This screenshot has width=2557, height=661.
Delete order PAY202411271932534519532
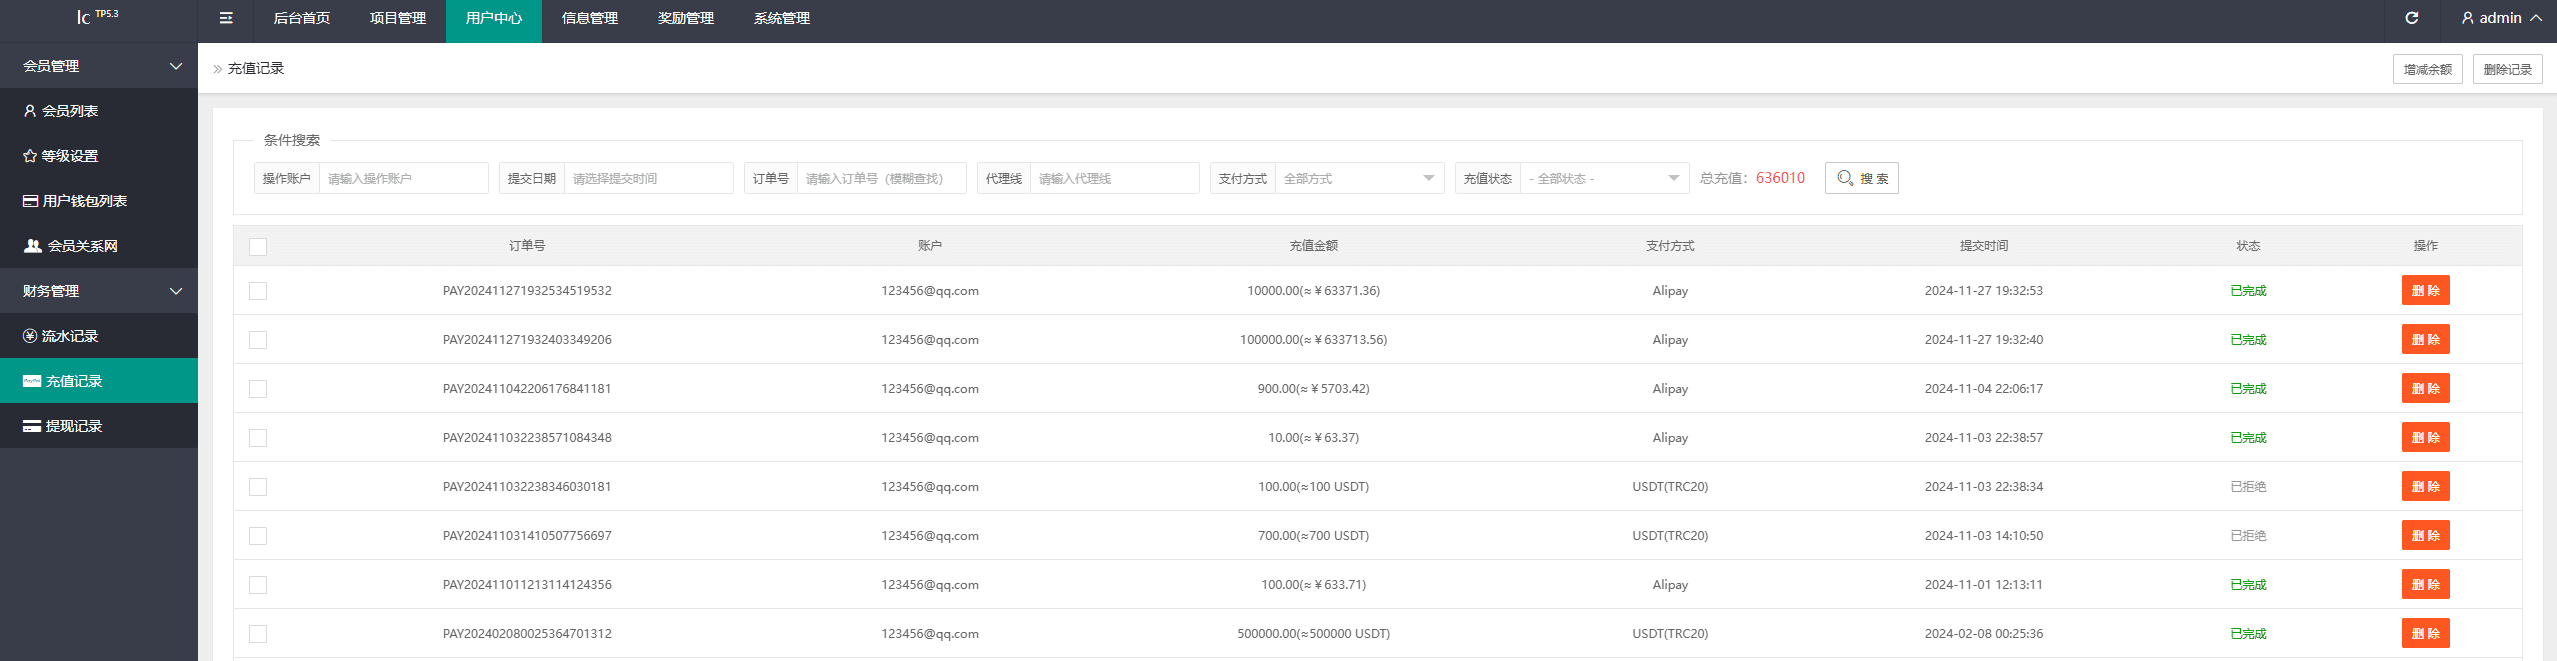pyautogui.click(x=2425, y=290)
